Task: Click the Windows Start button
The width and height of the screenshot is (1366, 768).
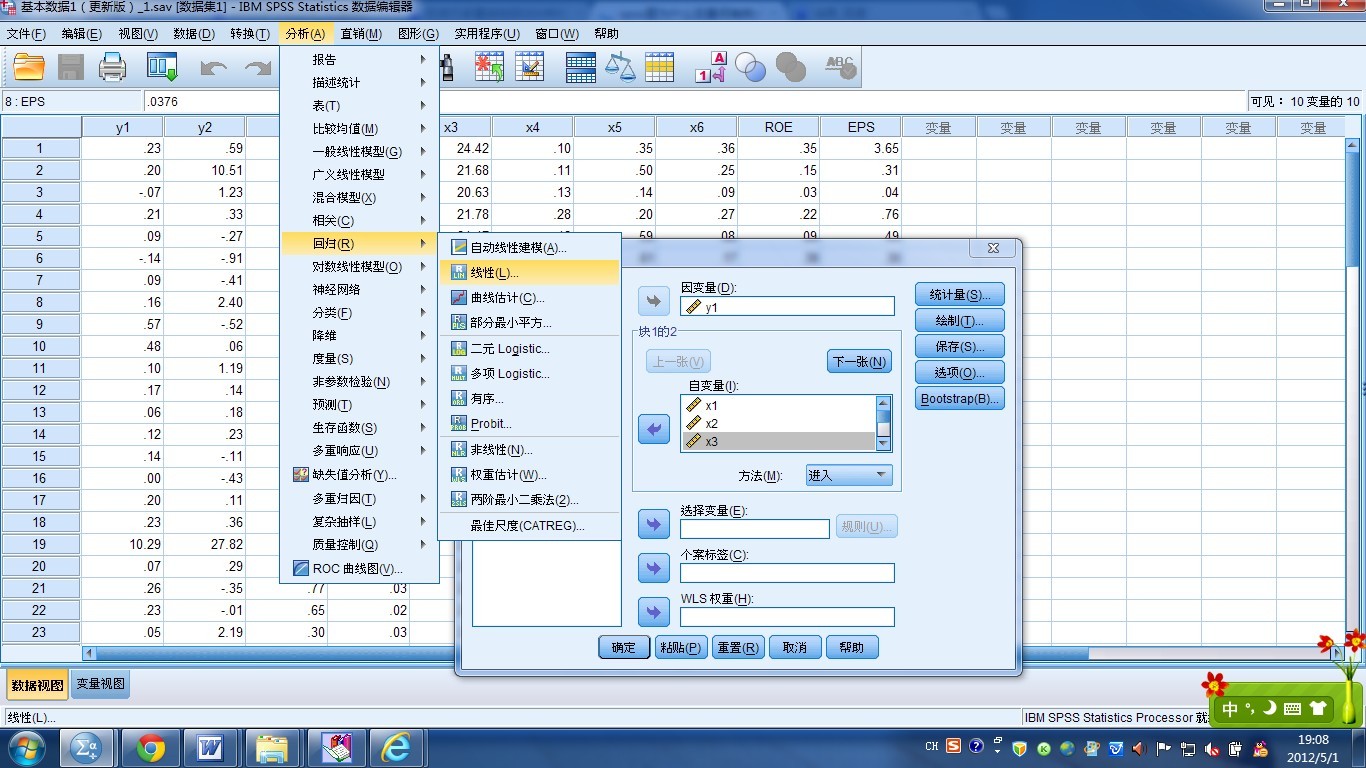Action: [26, 747]
